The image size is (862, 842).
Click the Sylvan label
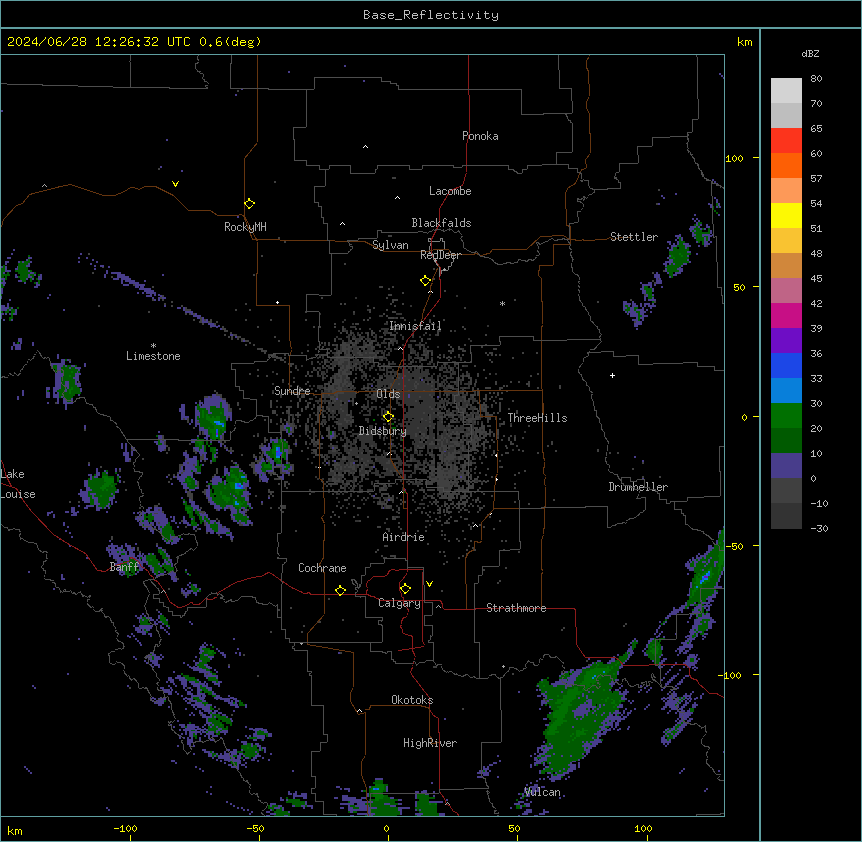[x=390, y=245]
